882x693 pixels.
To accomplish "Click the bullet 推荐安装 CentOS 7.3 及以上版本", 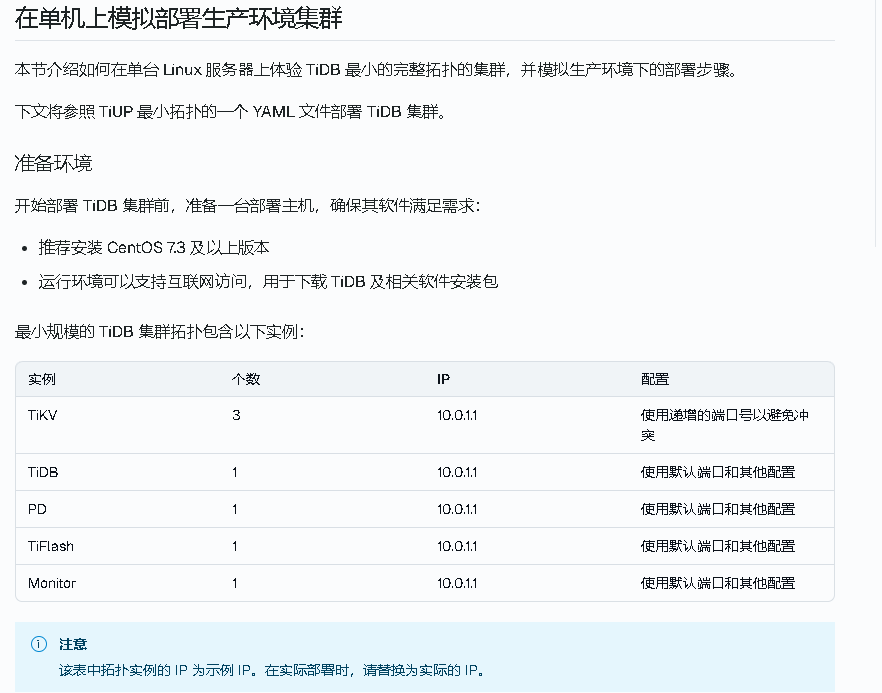I will [154, 248].
